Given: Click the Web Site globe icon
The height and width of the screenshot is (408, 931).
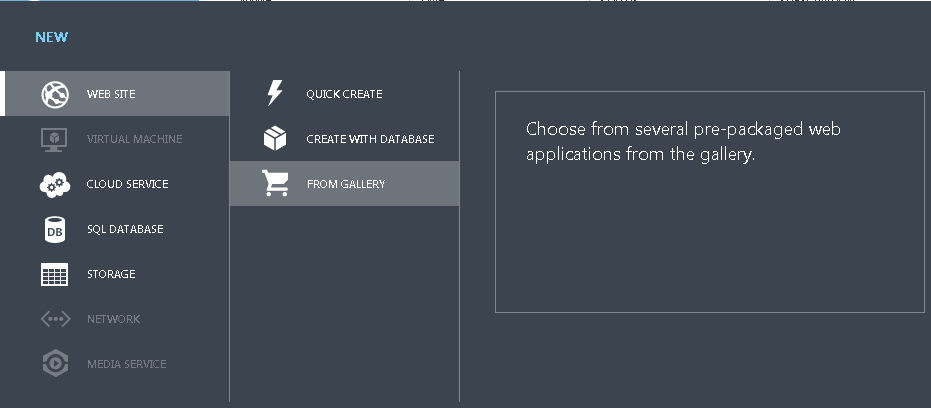Looking at the screenshot, I should (54, 94).
